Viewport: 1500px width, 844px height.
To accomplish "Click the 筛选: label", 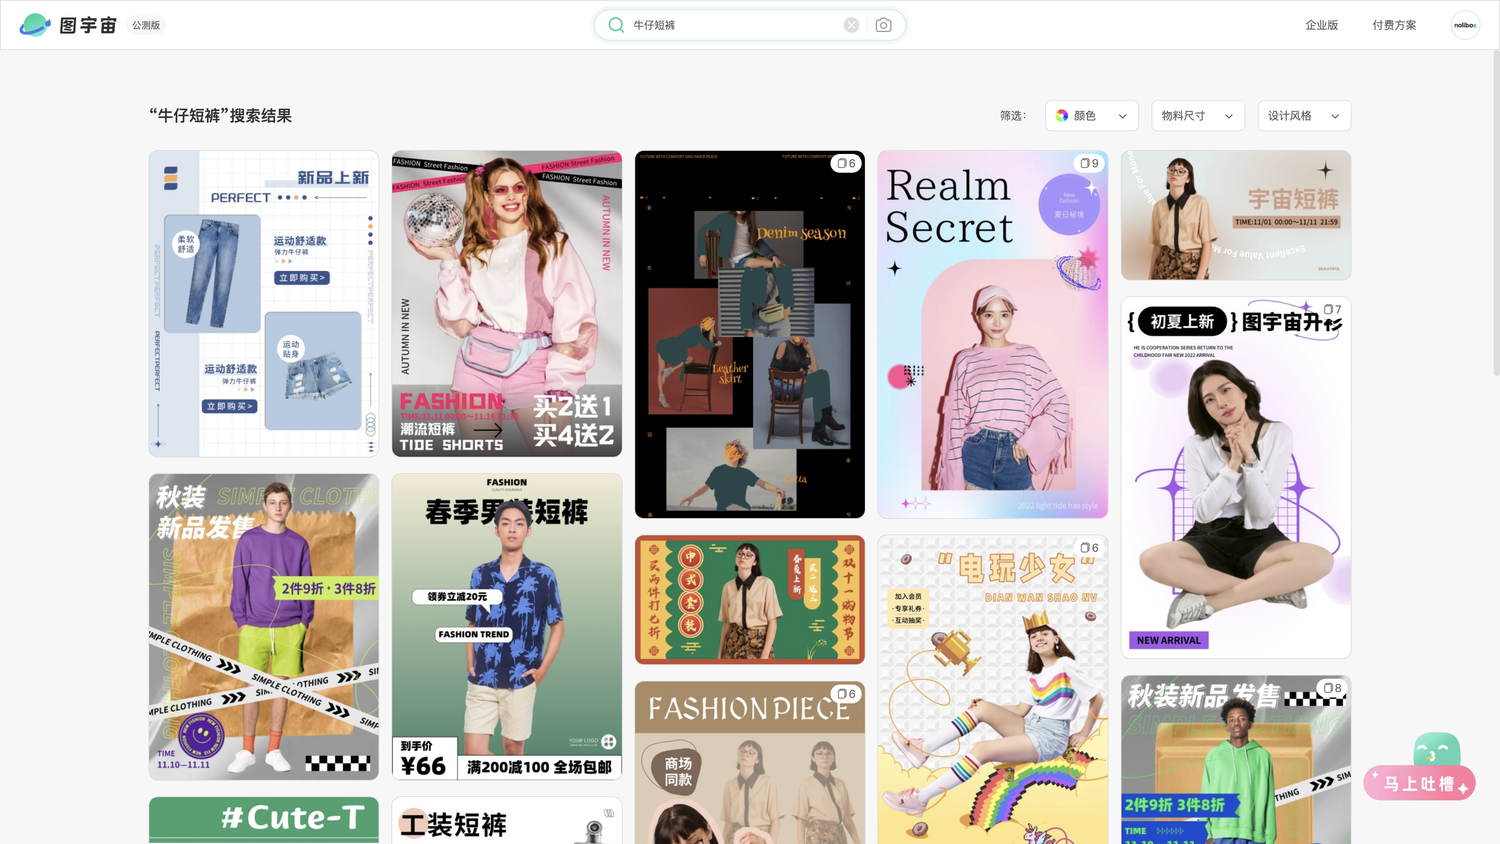I will (1013, 116).
